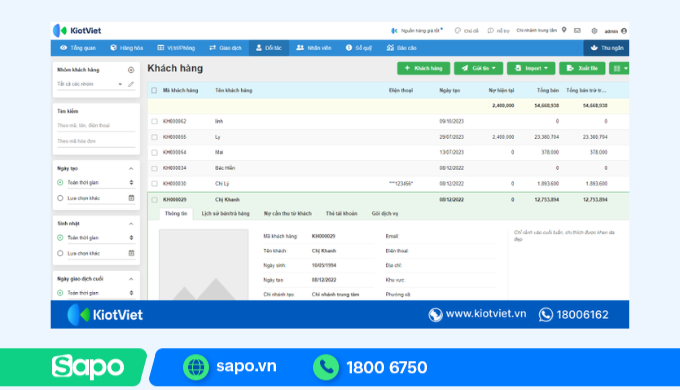Focus Theo mã hóa đơn search field

tap(96, 141)
